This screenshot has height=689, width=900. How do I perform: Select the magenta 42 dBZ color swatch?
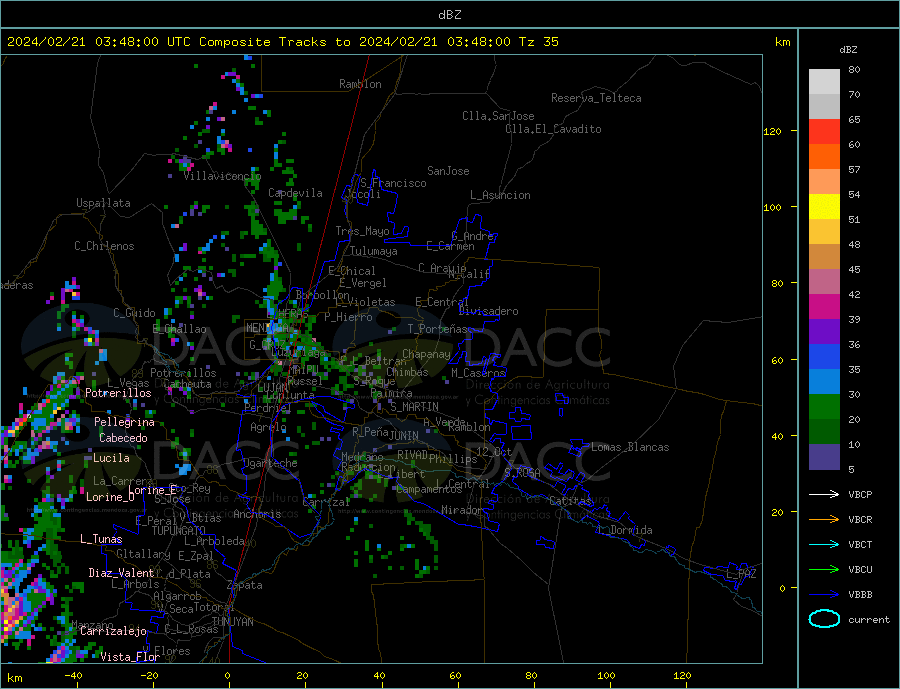point(824,307)
